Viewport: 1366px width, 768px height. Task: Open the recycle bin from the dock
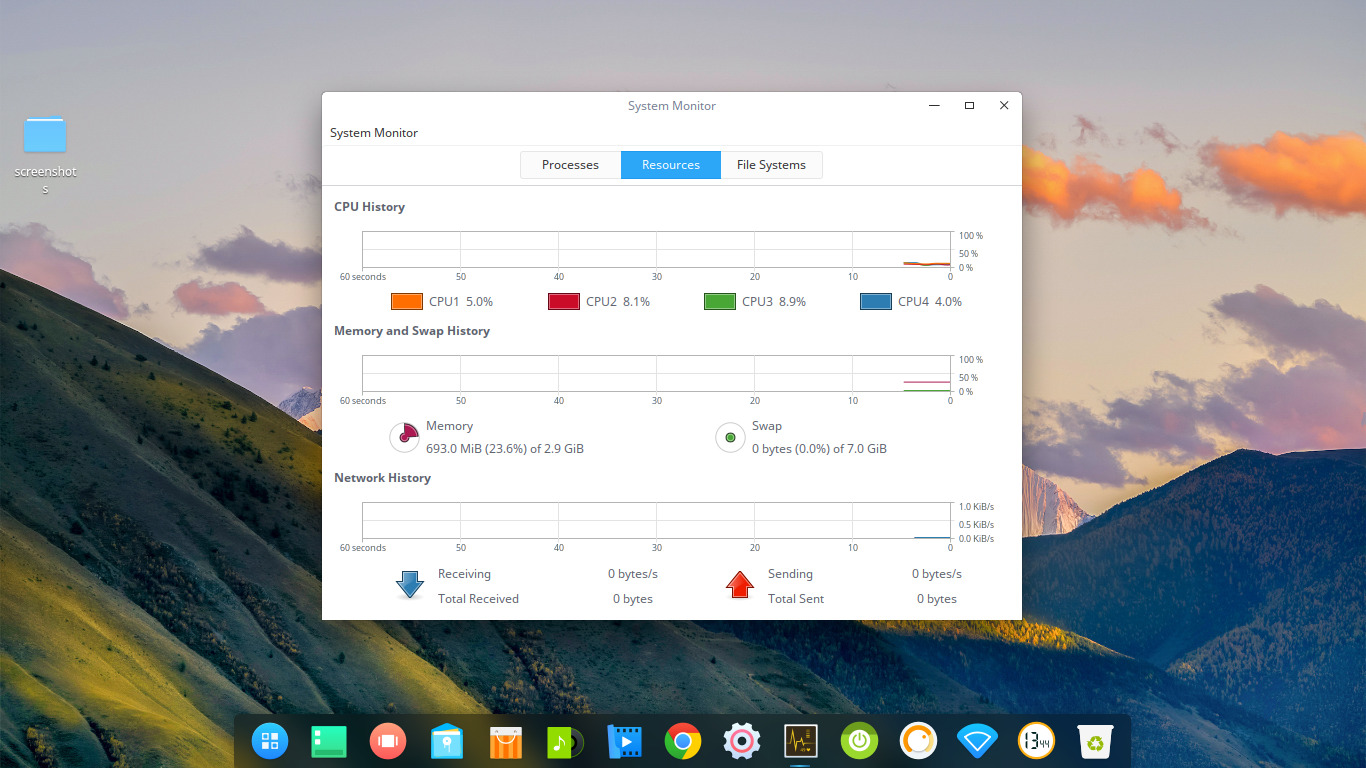[1095, 741]
